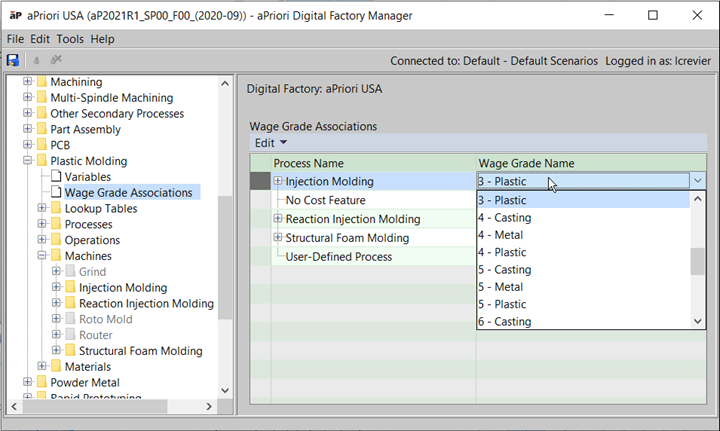Expand the Lookup Tables node
This screenshot has width=720, height=431.
[42, 208]
